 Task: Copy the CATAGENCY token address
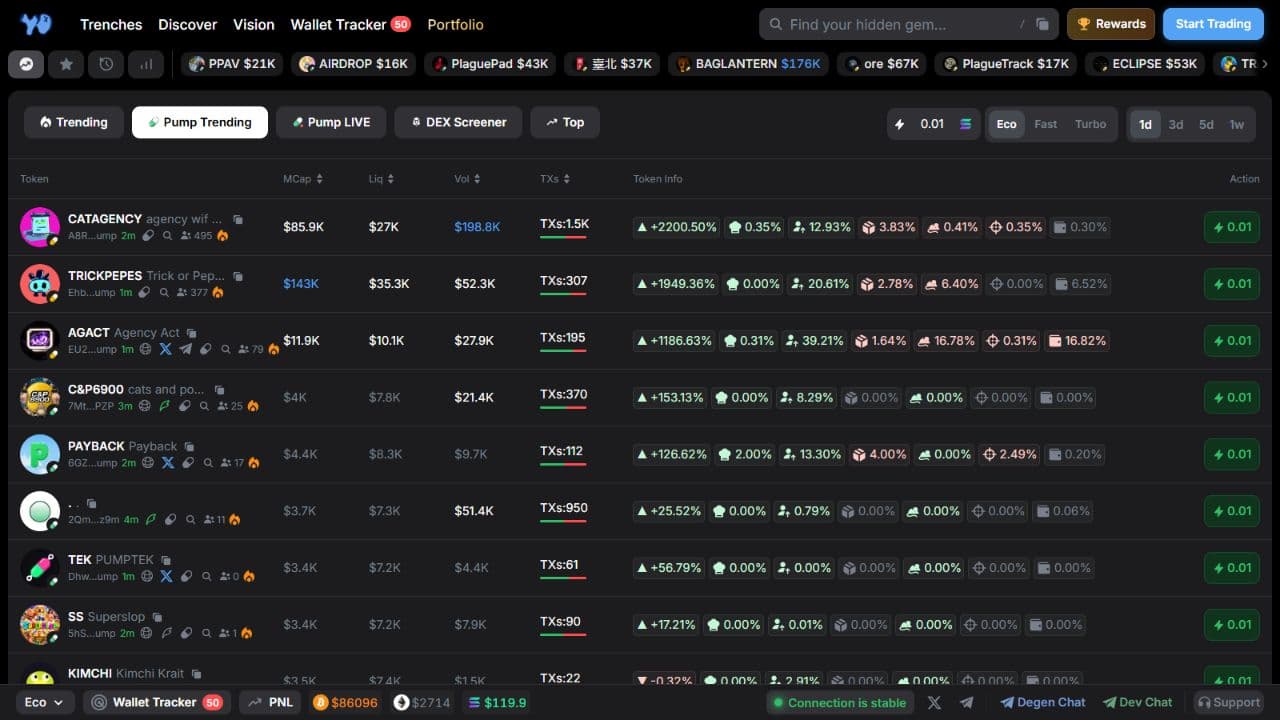[238, 219]
